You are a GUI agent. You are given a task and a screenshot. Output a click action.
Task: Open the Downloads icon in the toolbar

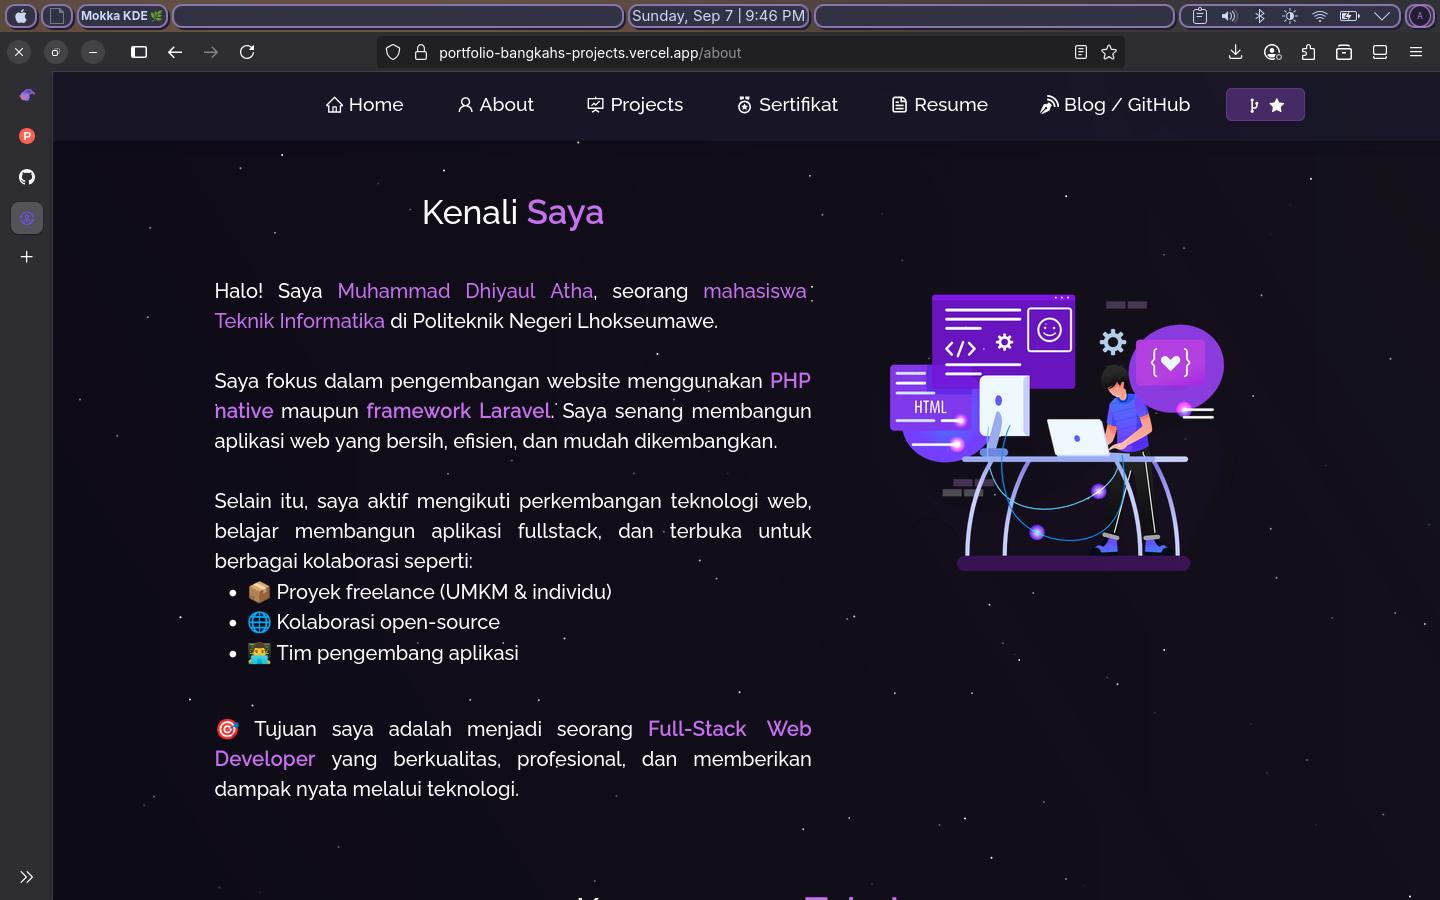(x=1235, y=52)
